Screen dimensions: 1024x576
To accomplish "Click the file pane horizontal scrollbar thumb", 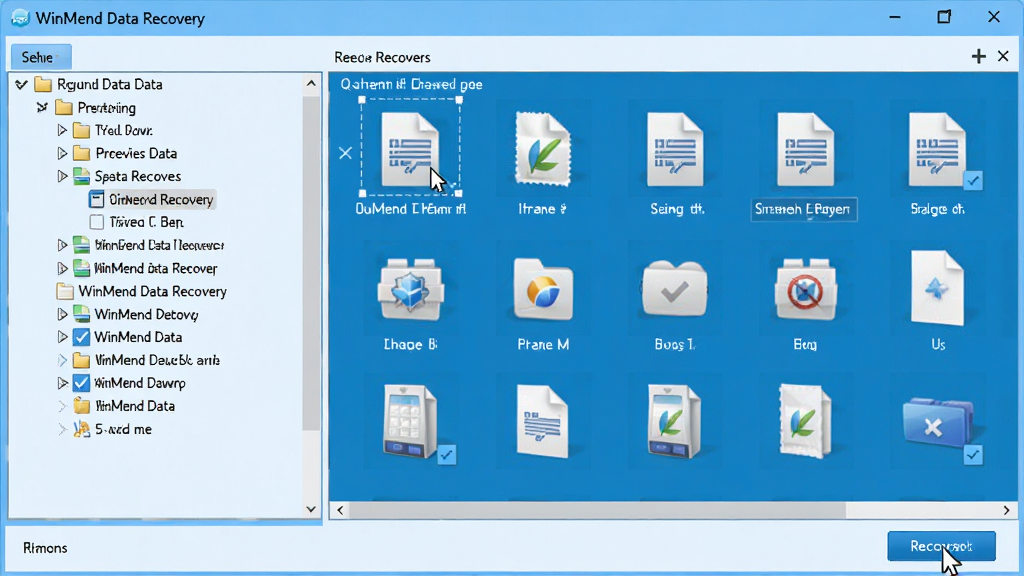I will click(x=598, y=510).
